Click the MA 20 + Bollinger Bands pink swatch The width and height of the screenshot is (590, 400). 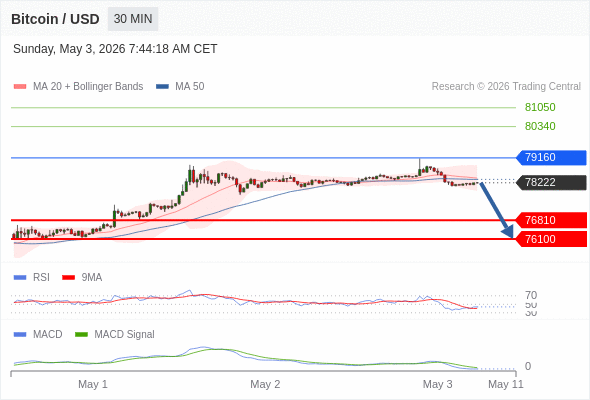20,87
